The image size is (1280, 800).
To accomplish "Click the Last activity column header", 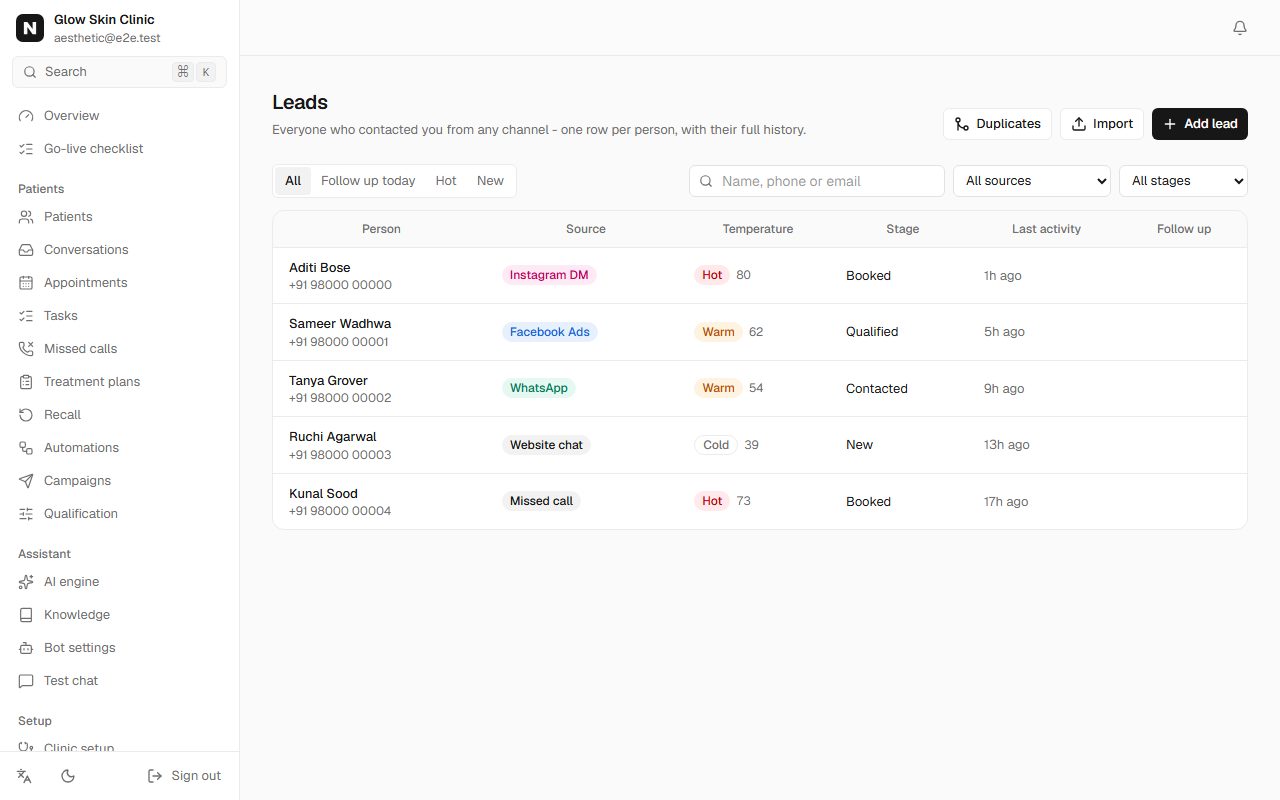I will click(1046, 229).
